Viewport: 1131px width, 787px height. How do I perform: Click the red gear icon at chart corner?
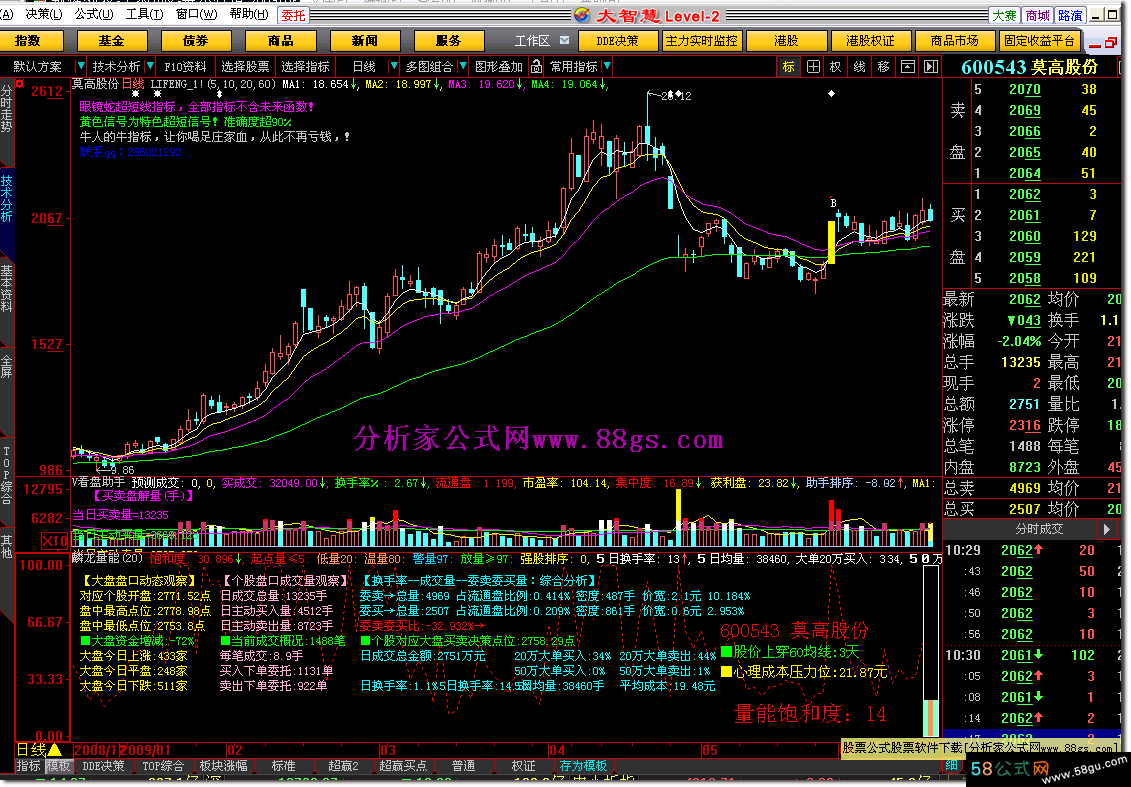point(19,84)
